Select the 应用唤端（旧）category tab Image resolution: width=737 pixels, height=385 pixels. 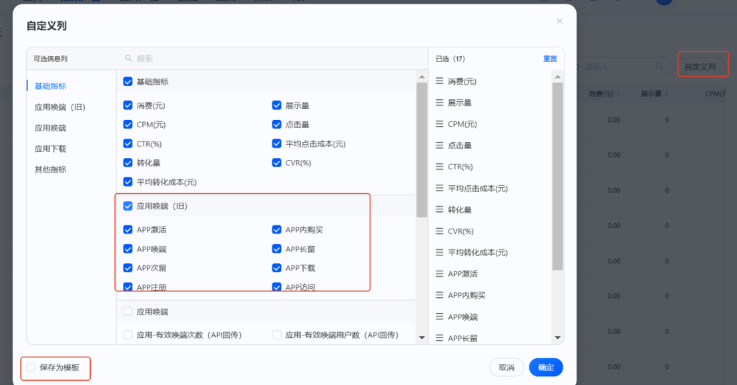[x=60, y=107]
